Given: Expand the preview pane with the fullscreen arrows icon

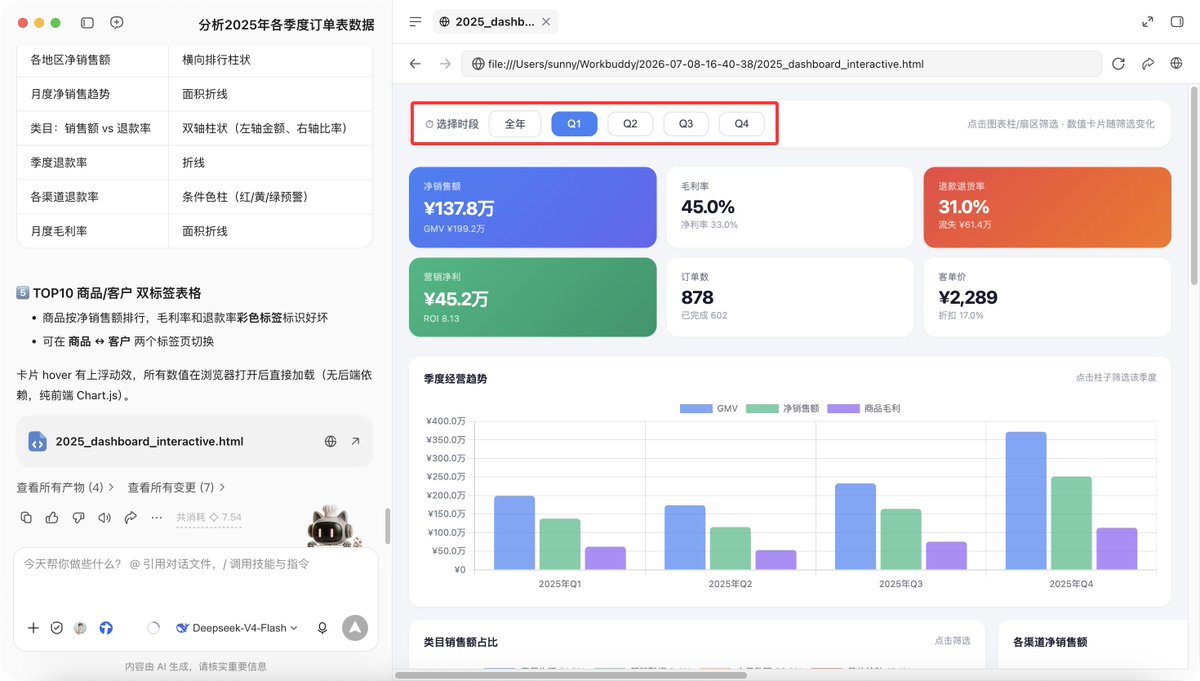Looking at the screenshot, I should pyautogui.click(x=1148, y=21).
